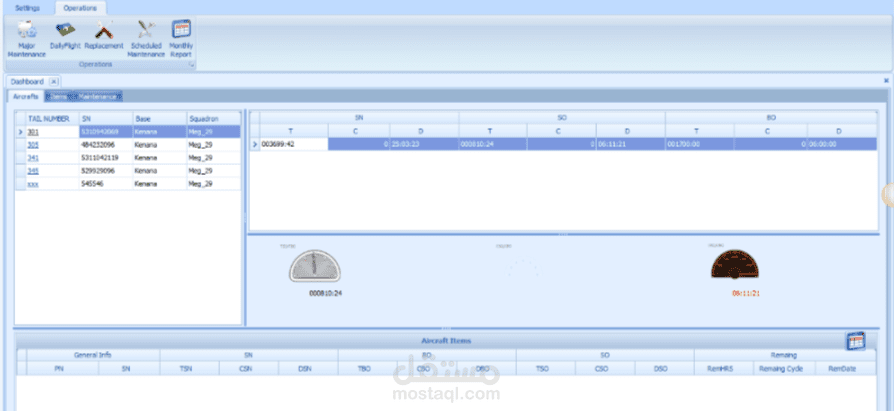The width and height of the screenshot is (894, 411).
Task: Click the 001700:00 grid cell
Action: (700, 144)
